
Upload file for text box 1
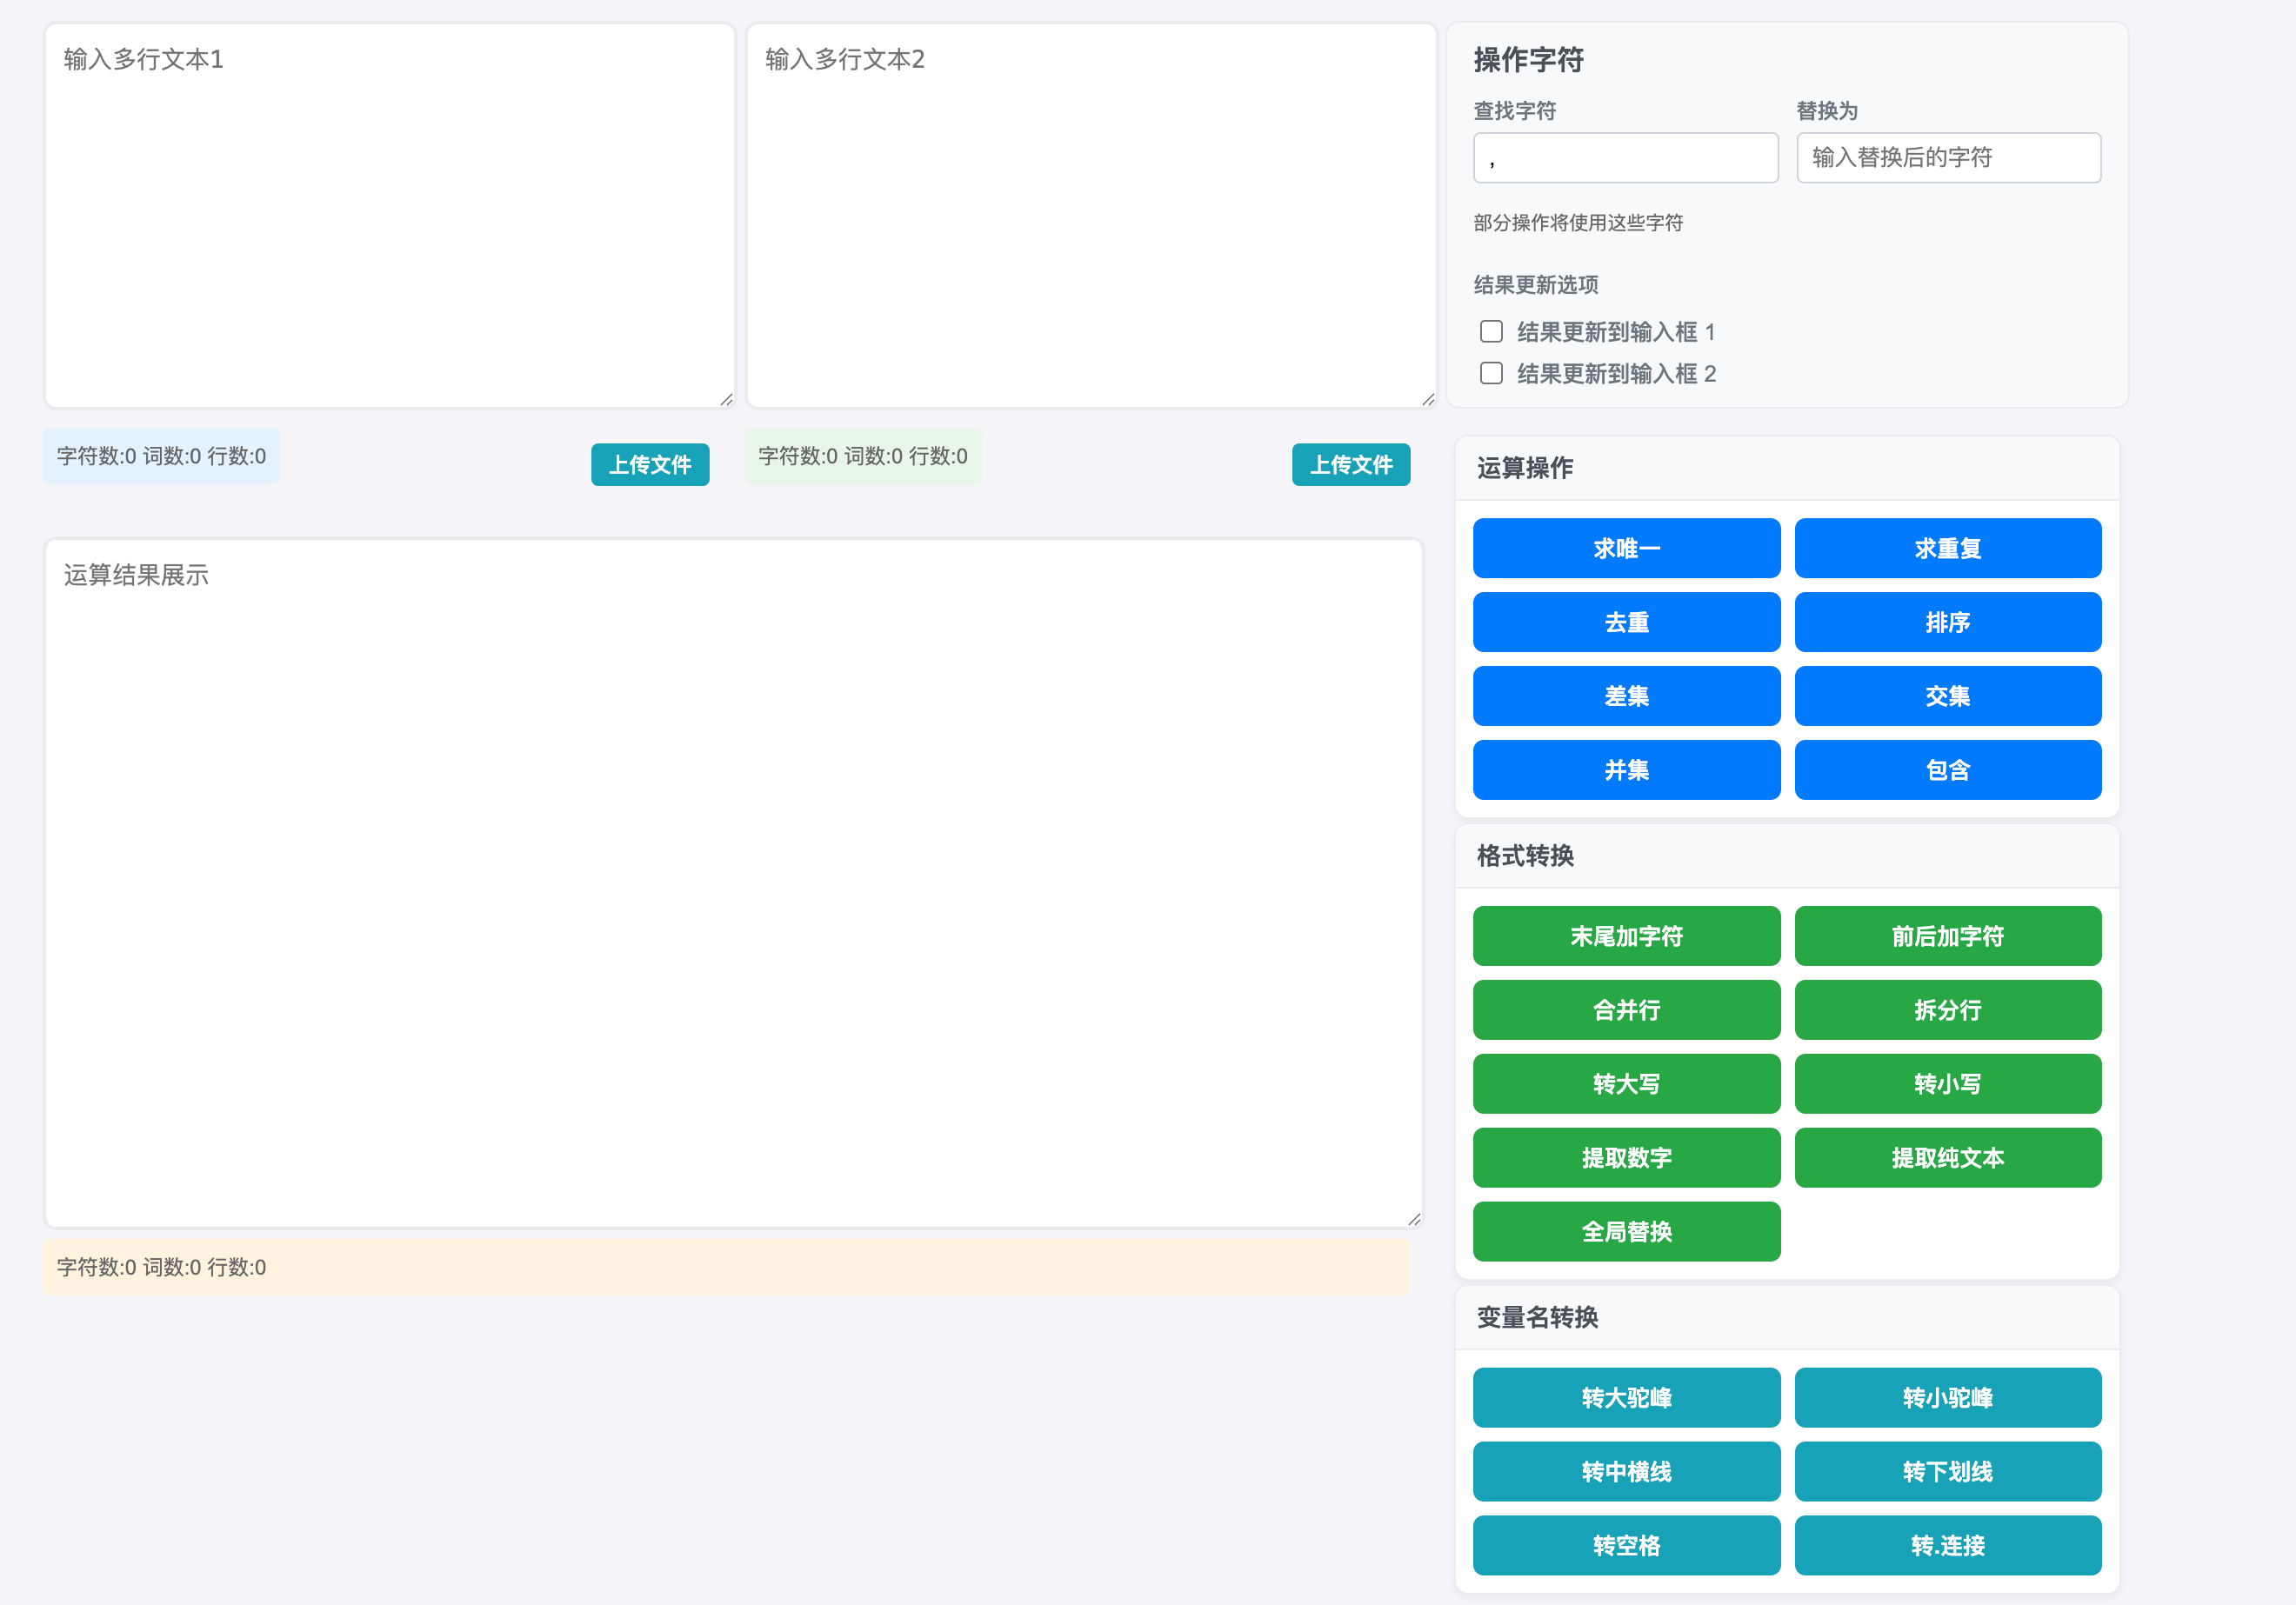point(650,465)
